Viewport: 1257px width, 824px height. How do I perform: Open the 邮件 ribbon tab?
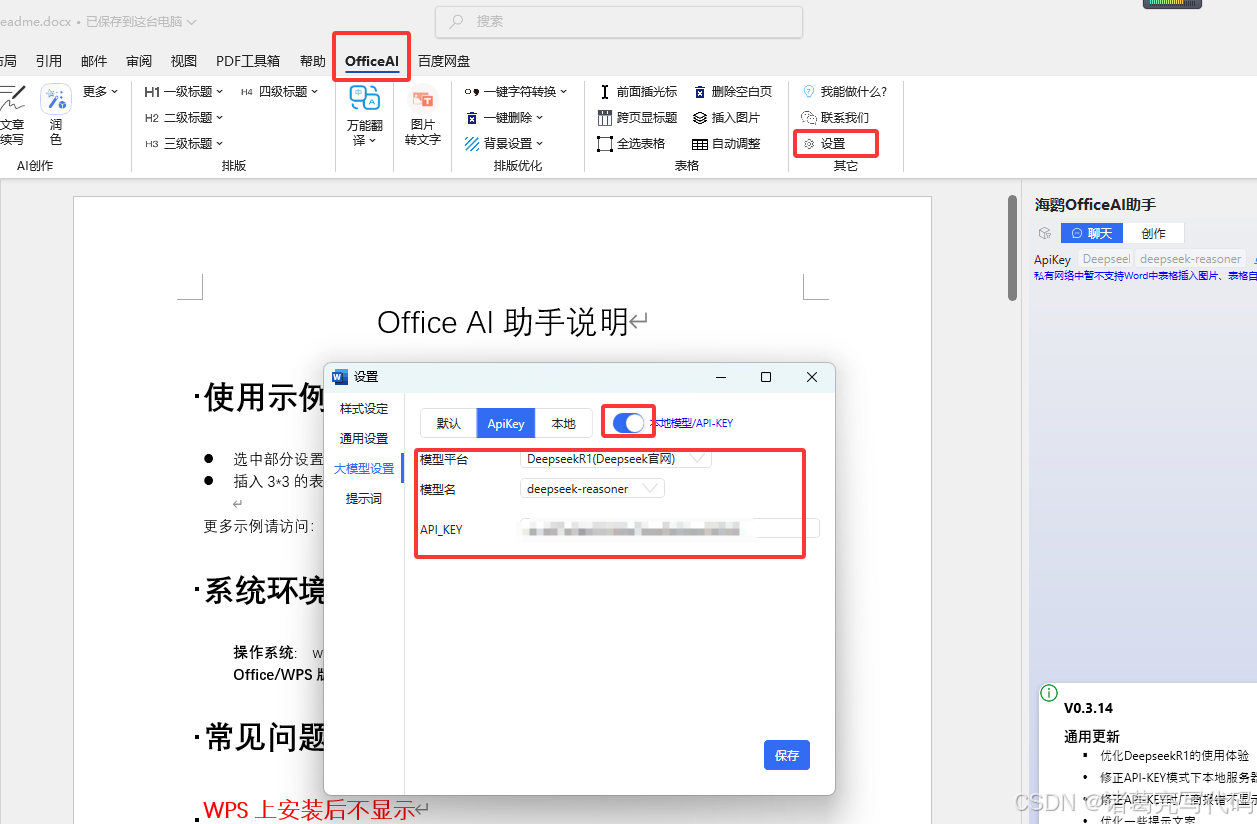94,61
